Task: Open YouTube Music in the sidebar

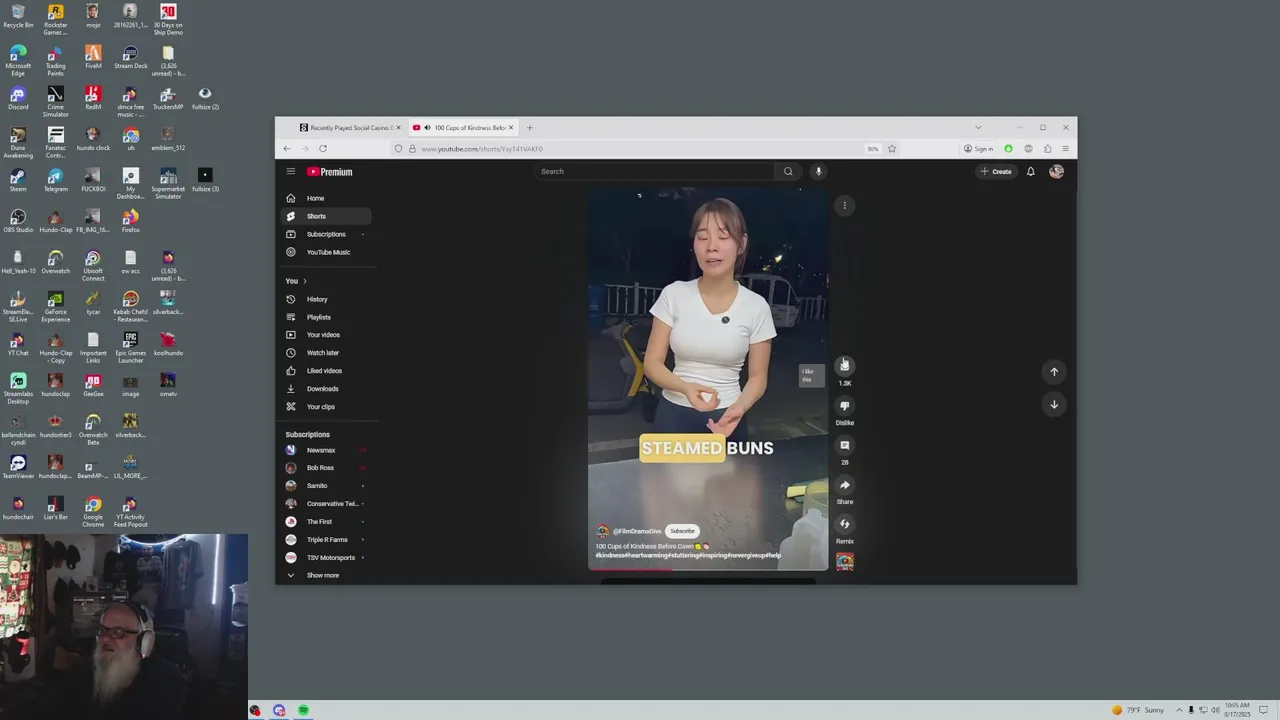Action: 325,252
